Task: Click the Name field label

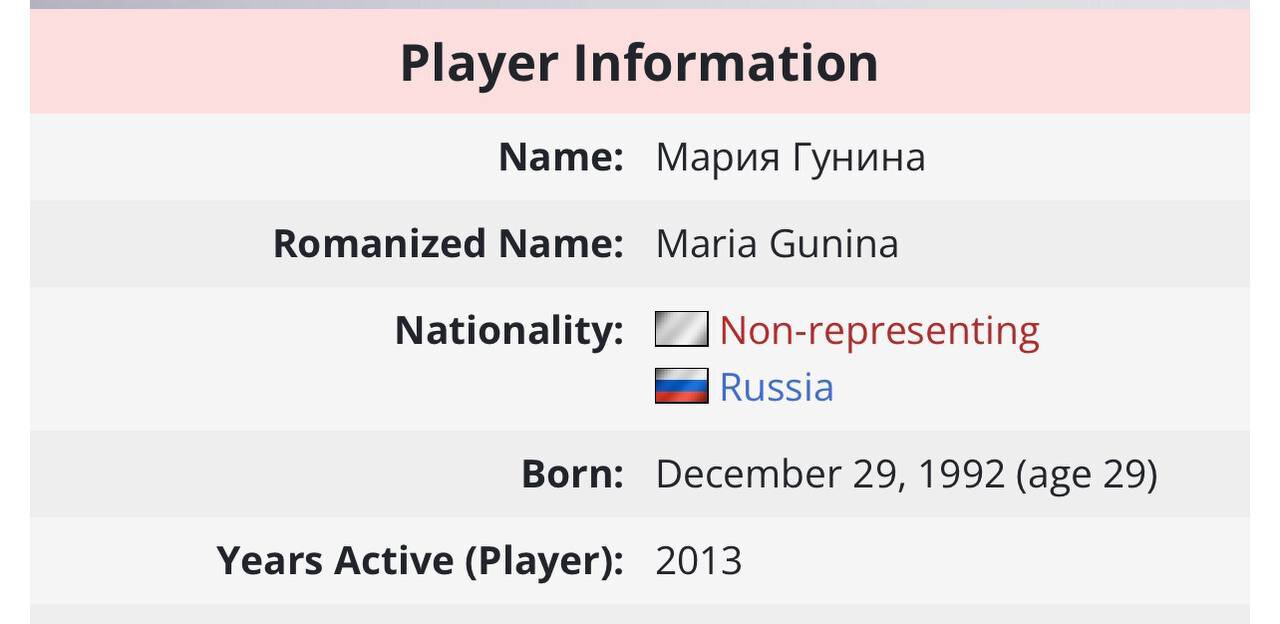Action: click(561, 157)
